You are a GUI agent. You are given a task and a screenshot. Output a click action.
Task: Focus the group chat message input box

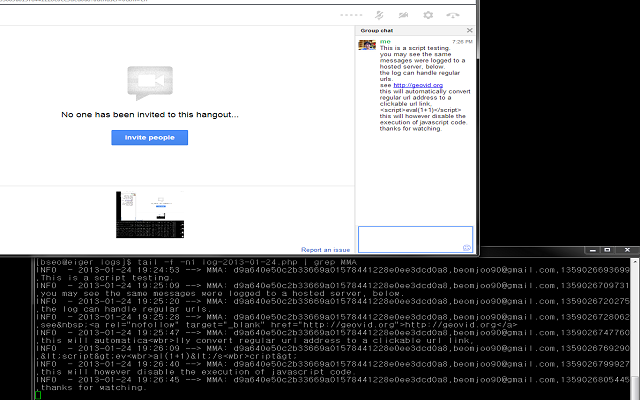point(415,240)
